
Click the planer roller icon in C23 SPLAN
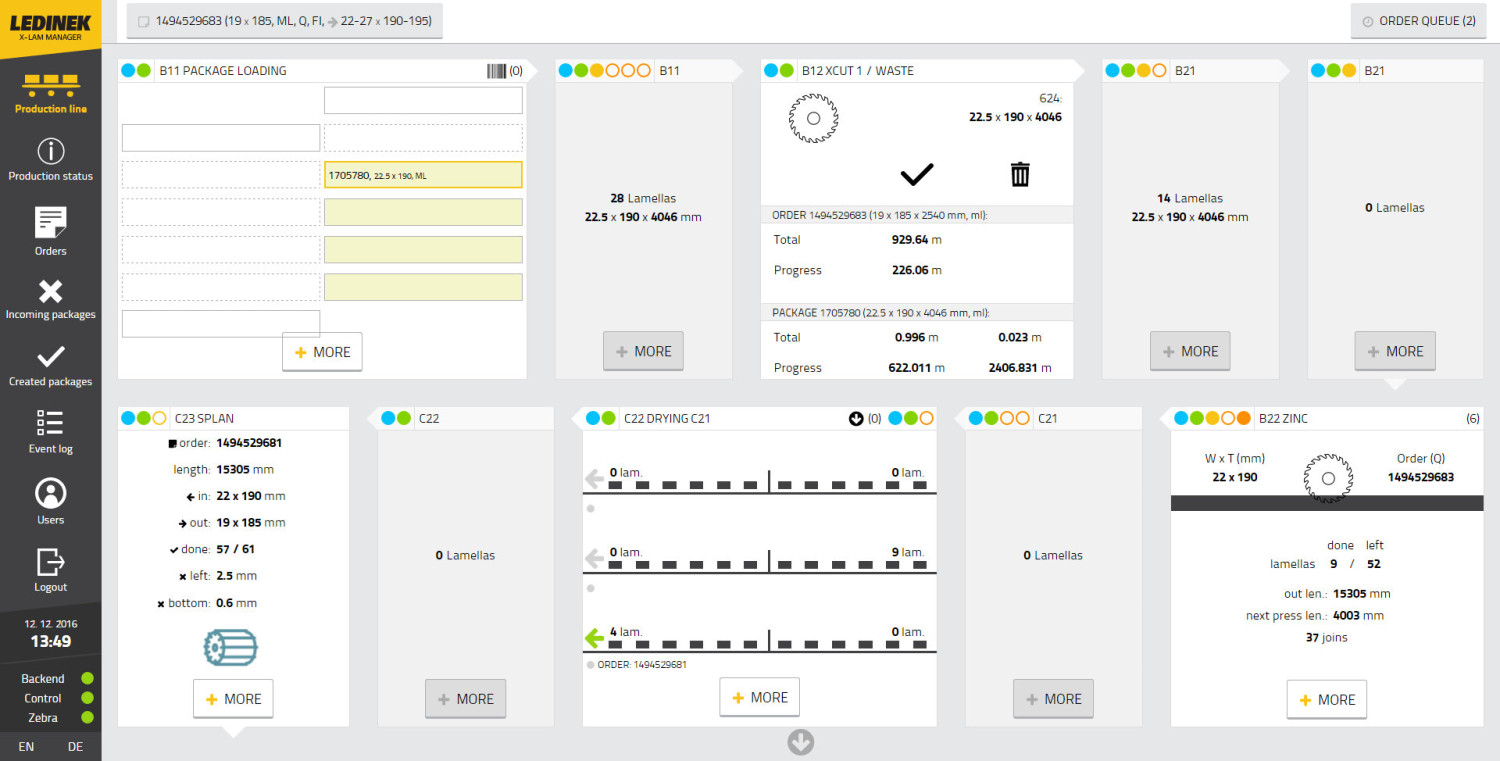pos(230,648)
